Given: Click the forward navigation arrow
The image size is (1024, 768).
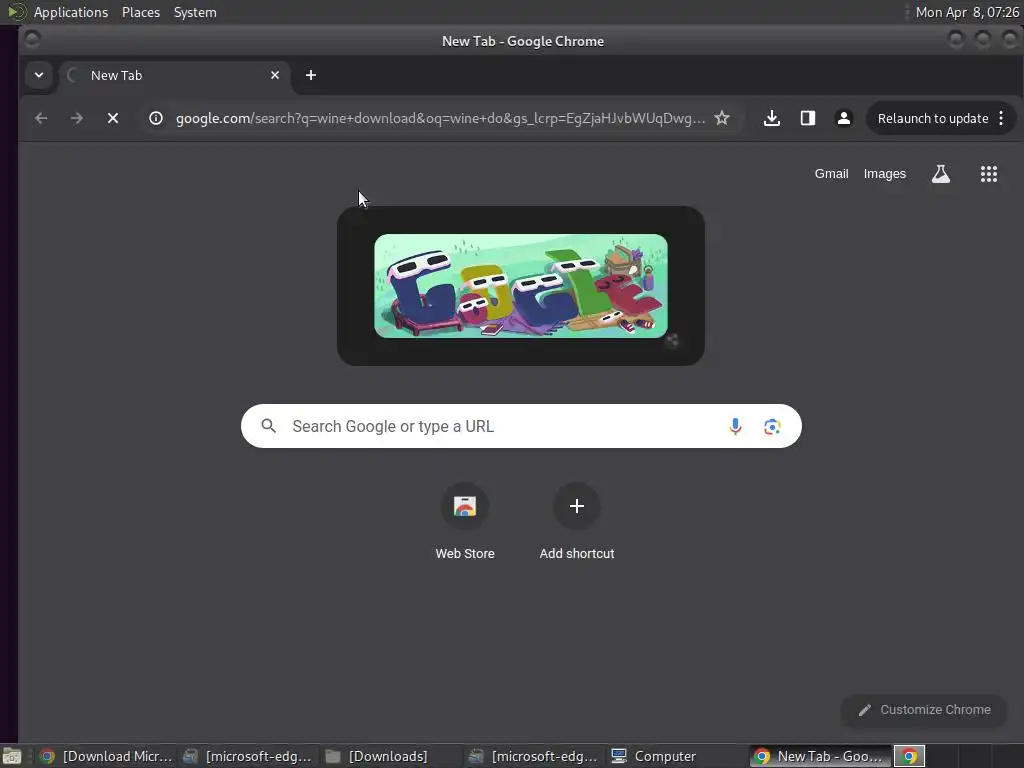Looking at the screenshot, I should [76, 118].
